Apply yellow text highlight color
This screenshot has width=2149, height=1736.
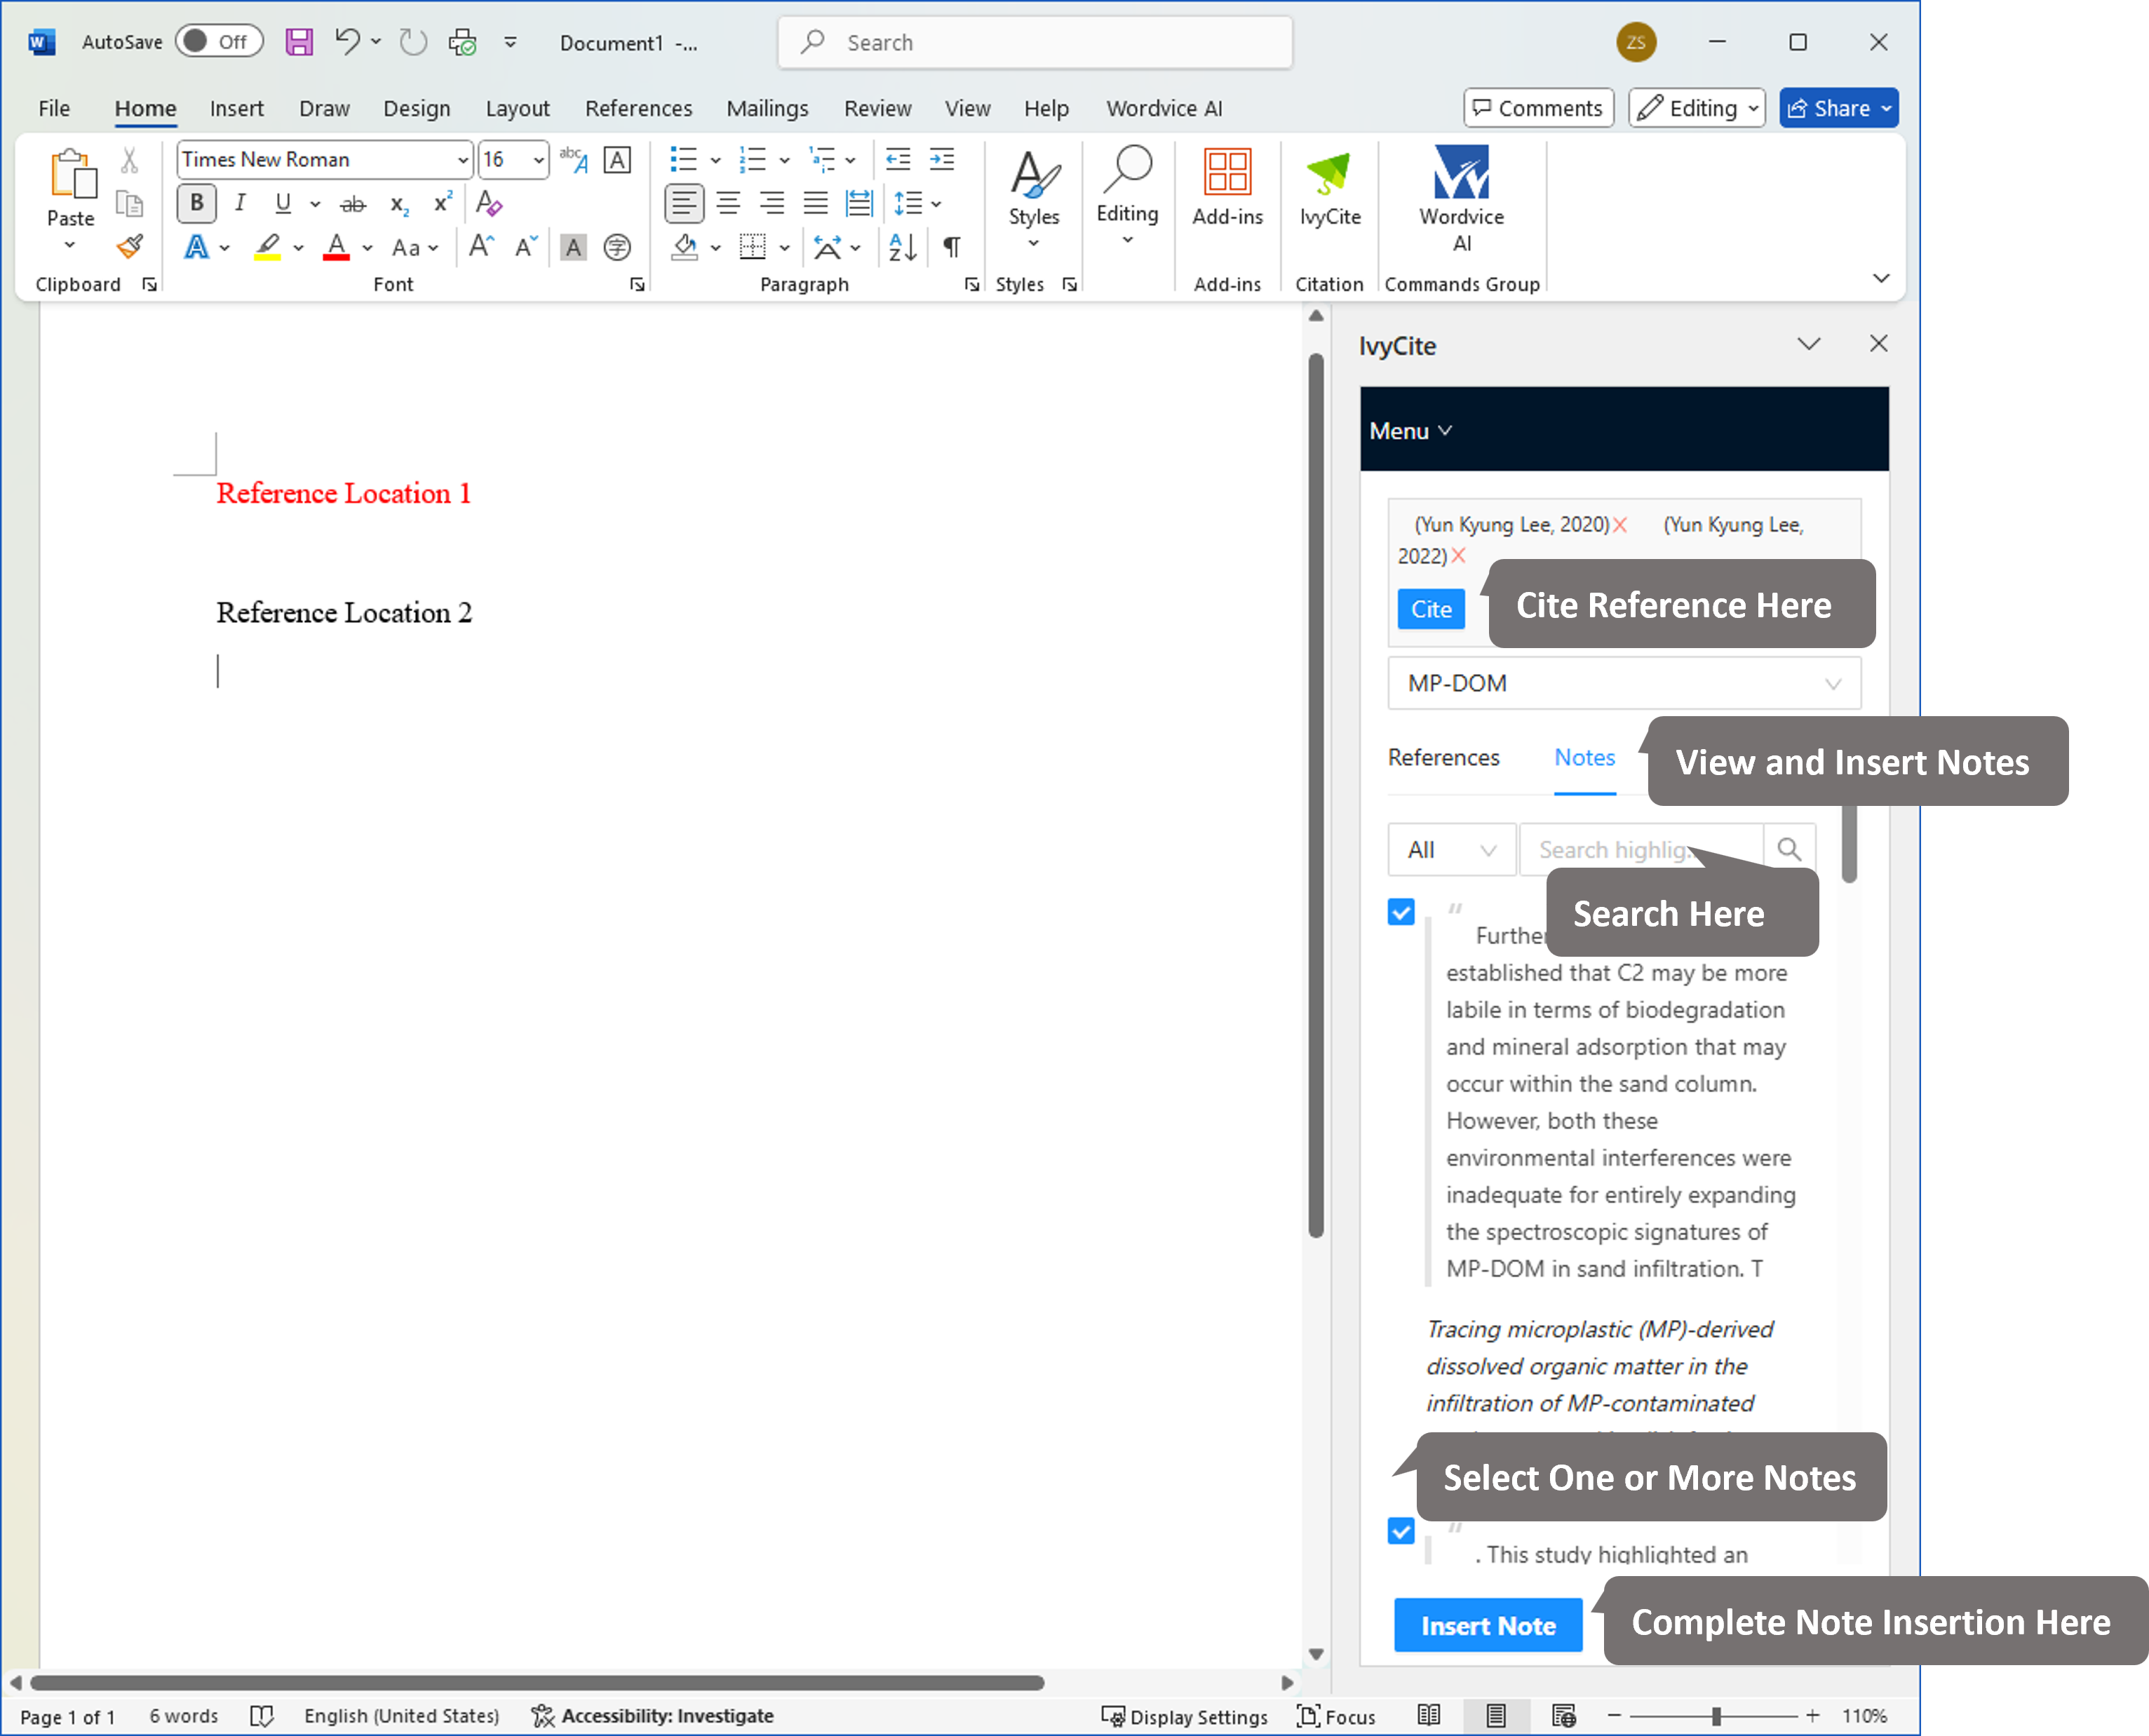267,246
